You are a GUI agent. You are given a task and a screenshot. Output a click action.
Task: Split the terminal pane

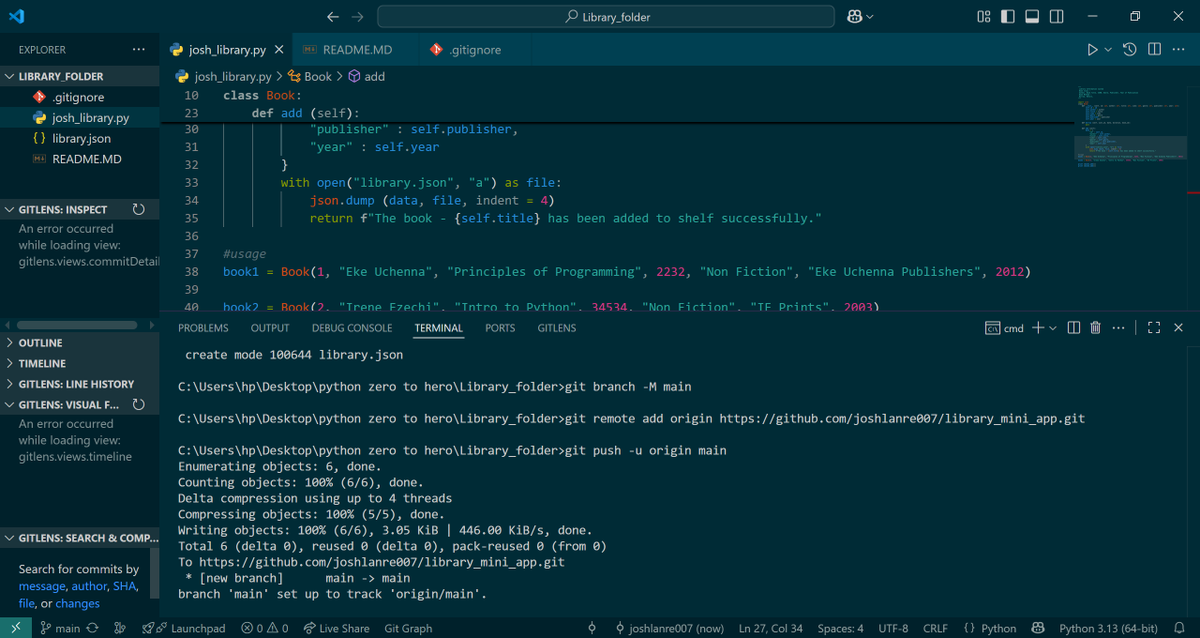pyautogui.click(x=1073, y=327)
